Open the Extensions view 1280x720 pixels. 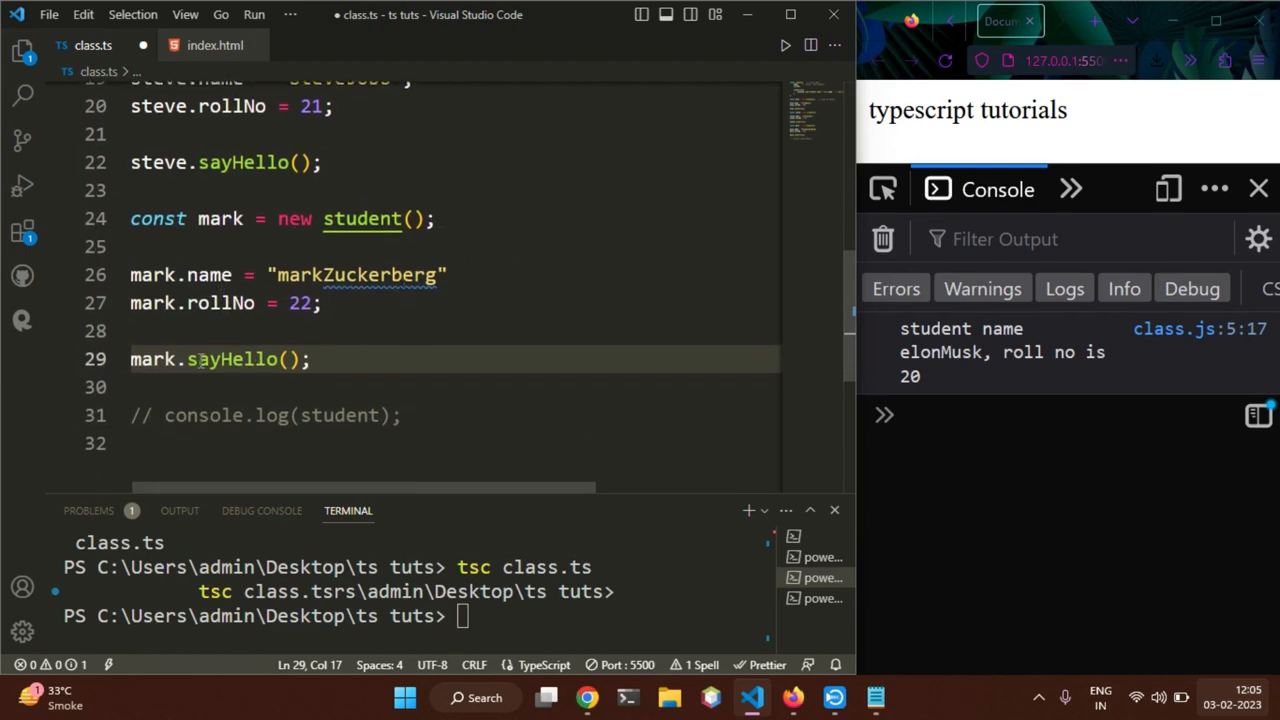[23, 231]
